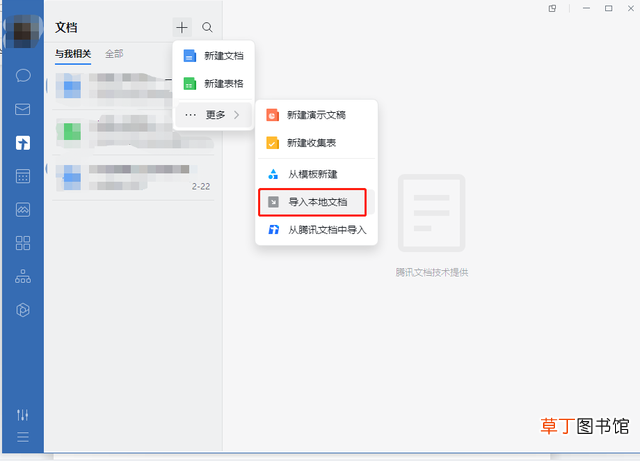
Task: Open the hamburger menu at sidebar bottom
Action: point(23,437)
